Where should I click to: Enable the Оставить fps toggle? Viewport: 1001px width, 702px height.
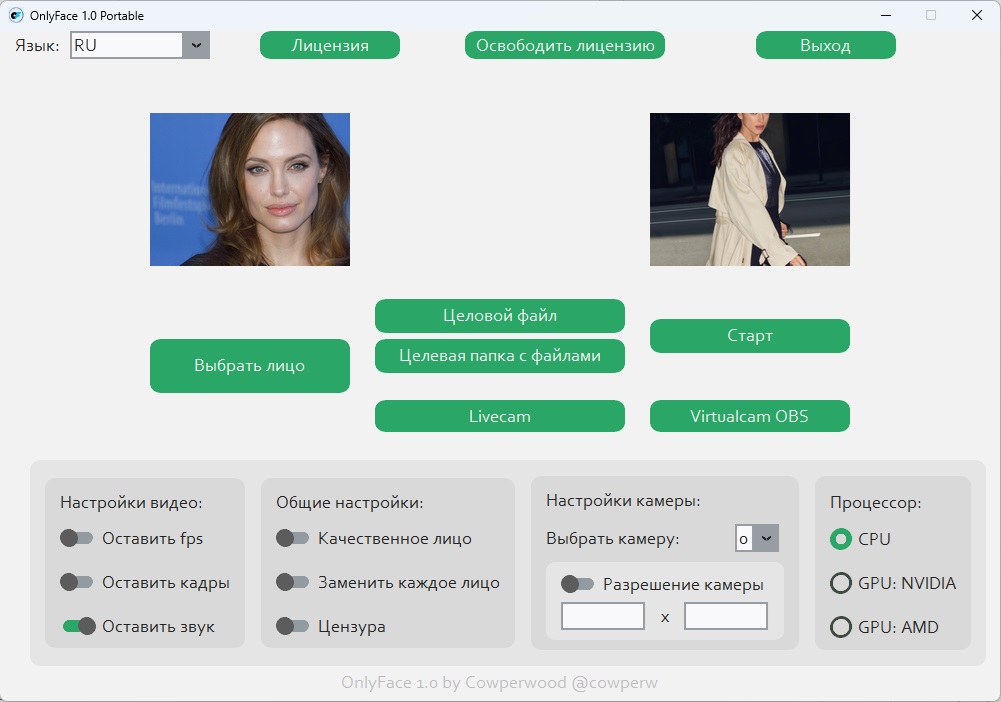pos(77,539)
